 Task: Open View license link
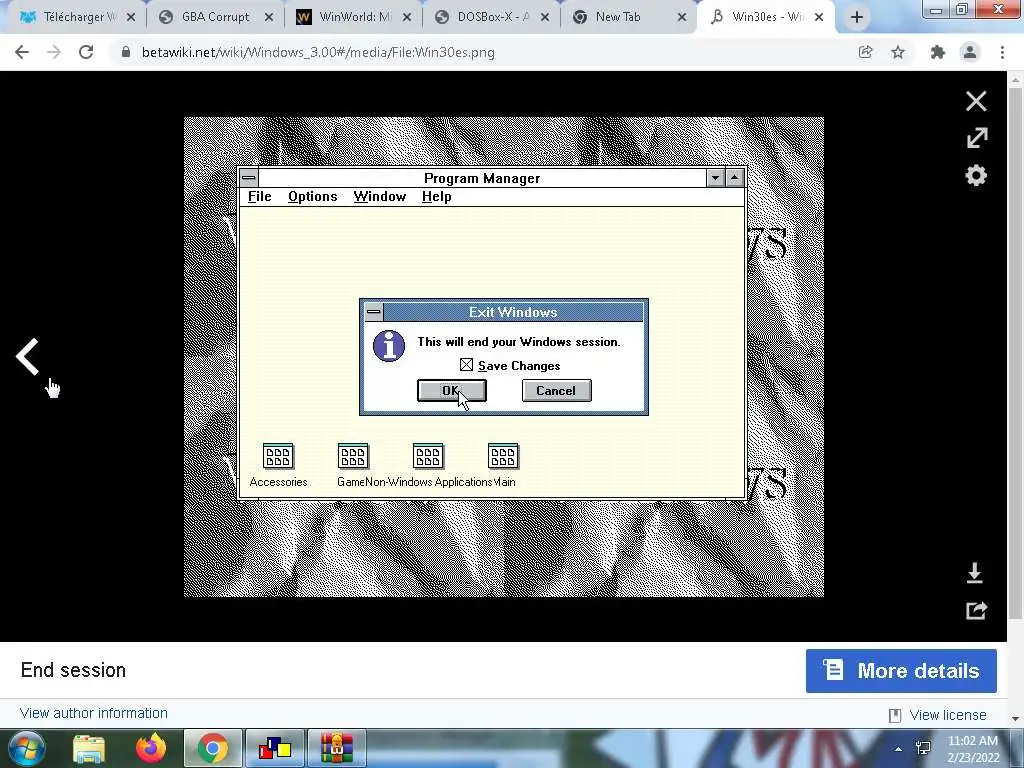click(x=948, y=715)
